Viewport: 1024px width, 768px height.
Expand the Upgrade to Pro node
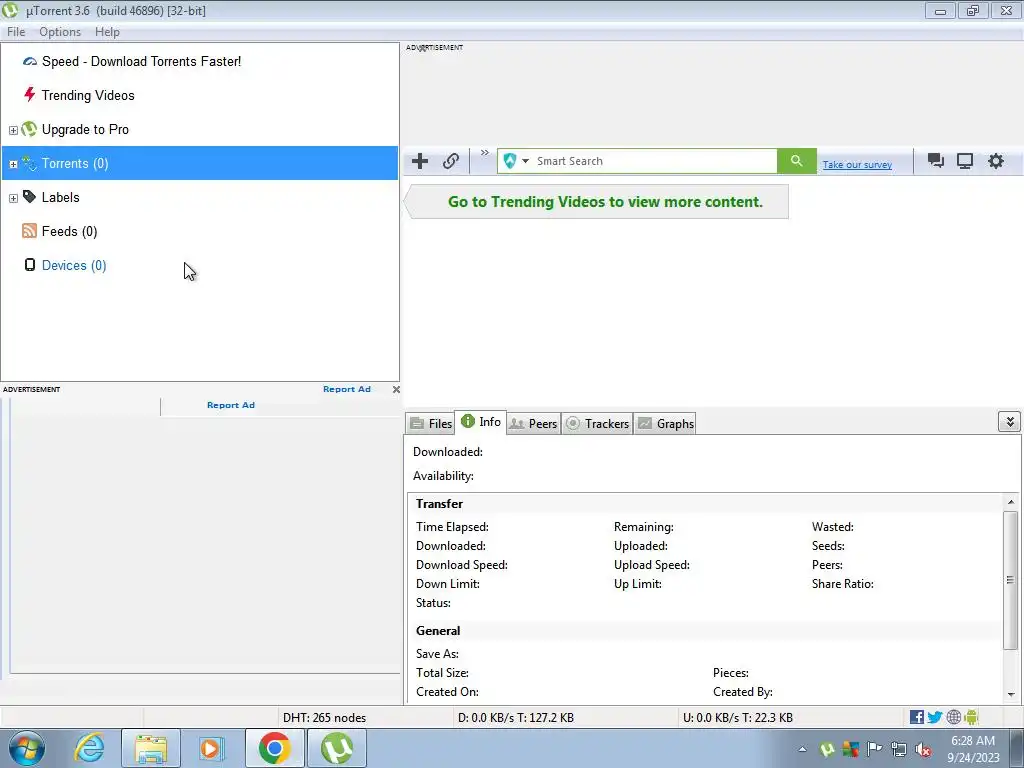[13, 130]
